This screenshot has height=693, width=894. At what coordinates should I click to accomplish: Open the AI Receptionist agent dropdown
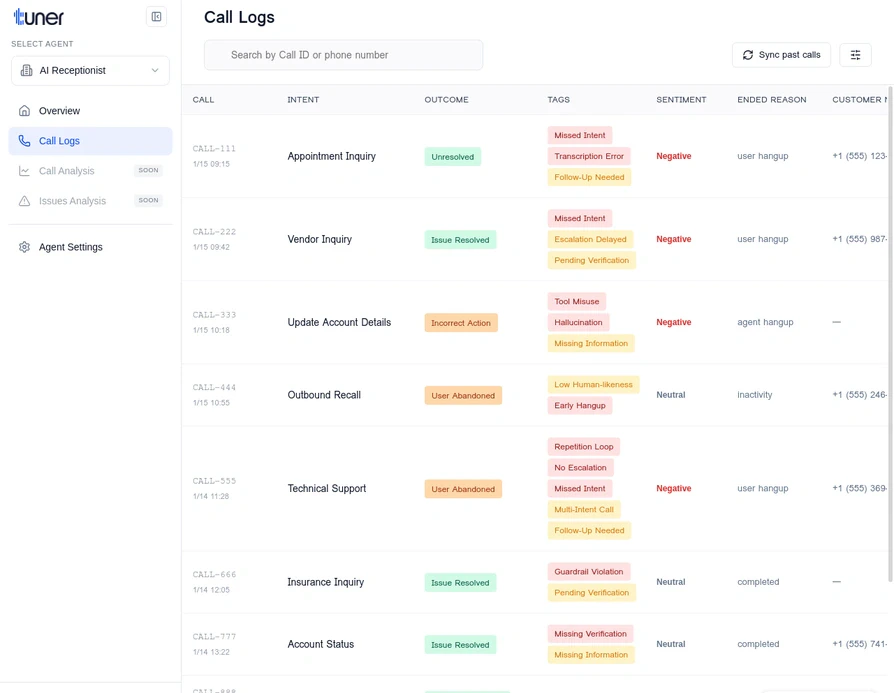(x=90, y=70)
